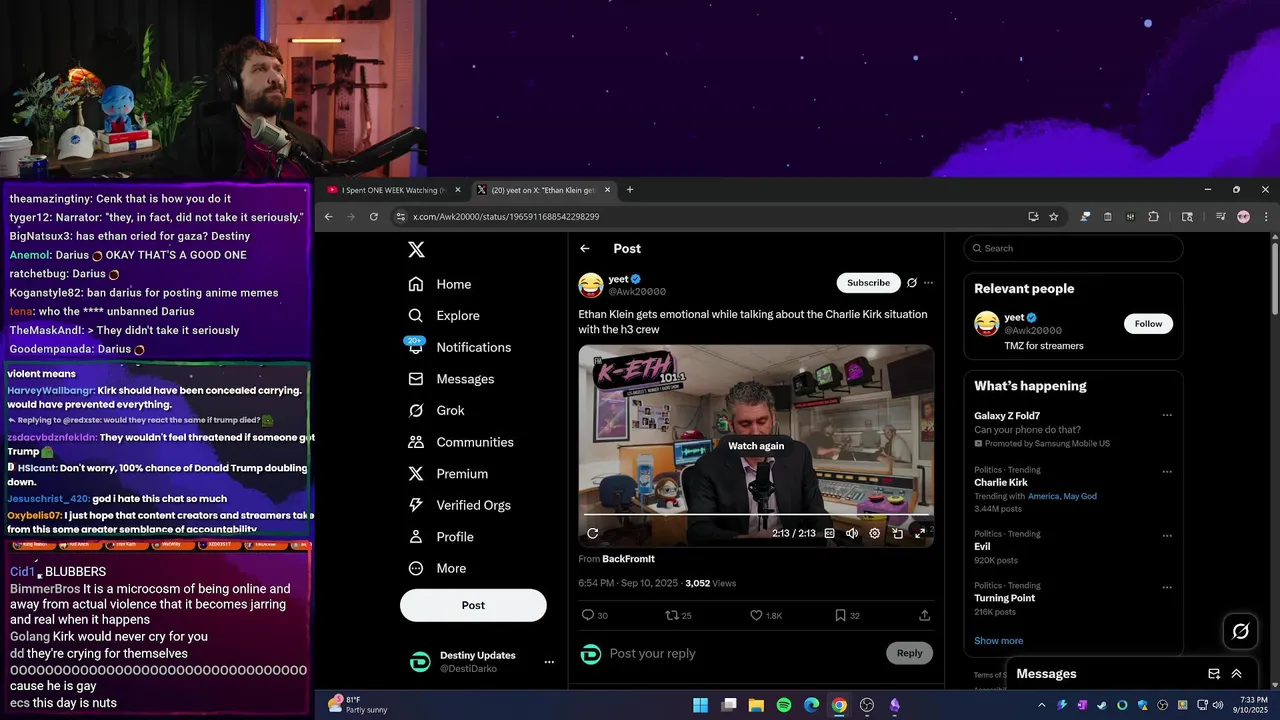The width and height of the screenshot is (1280, 720).
Task: Open Turning Point trend options dots
Action: (1167, 586)
